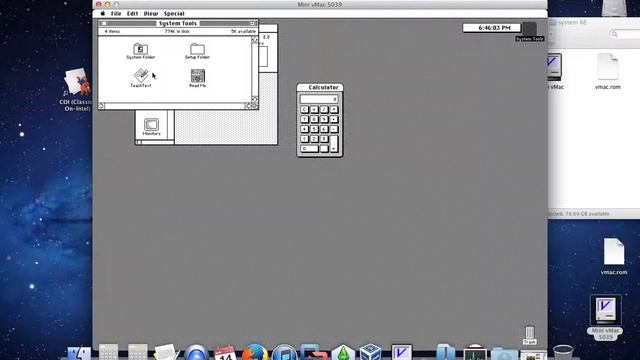Click the calculator equals key
This screenshot has width=640, height=360.
pyautogui.click(x=314, y=109)
